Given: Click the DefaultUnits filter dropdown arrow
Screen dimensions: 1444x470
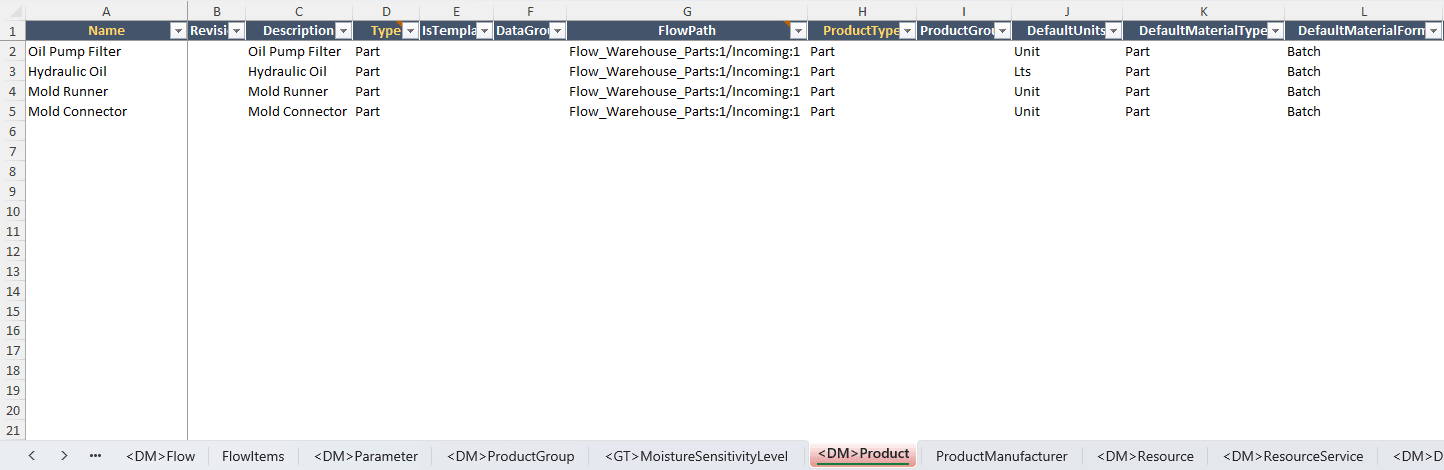Looking at the screenshot, I should click(1113, 31).
